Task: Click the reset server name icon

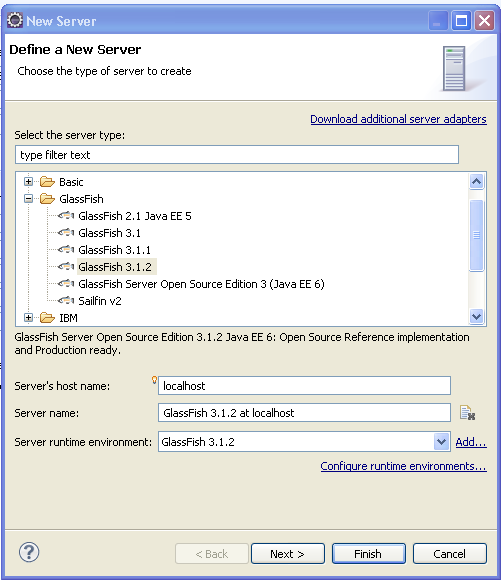Action: pos(467,412)
